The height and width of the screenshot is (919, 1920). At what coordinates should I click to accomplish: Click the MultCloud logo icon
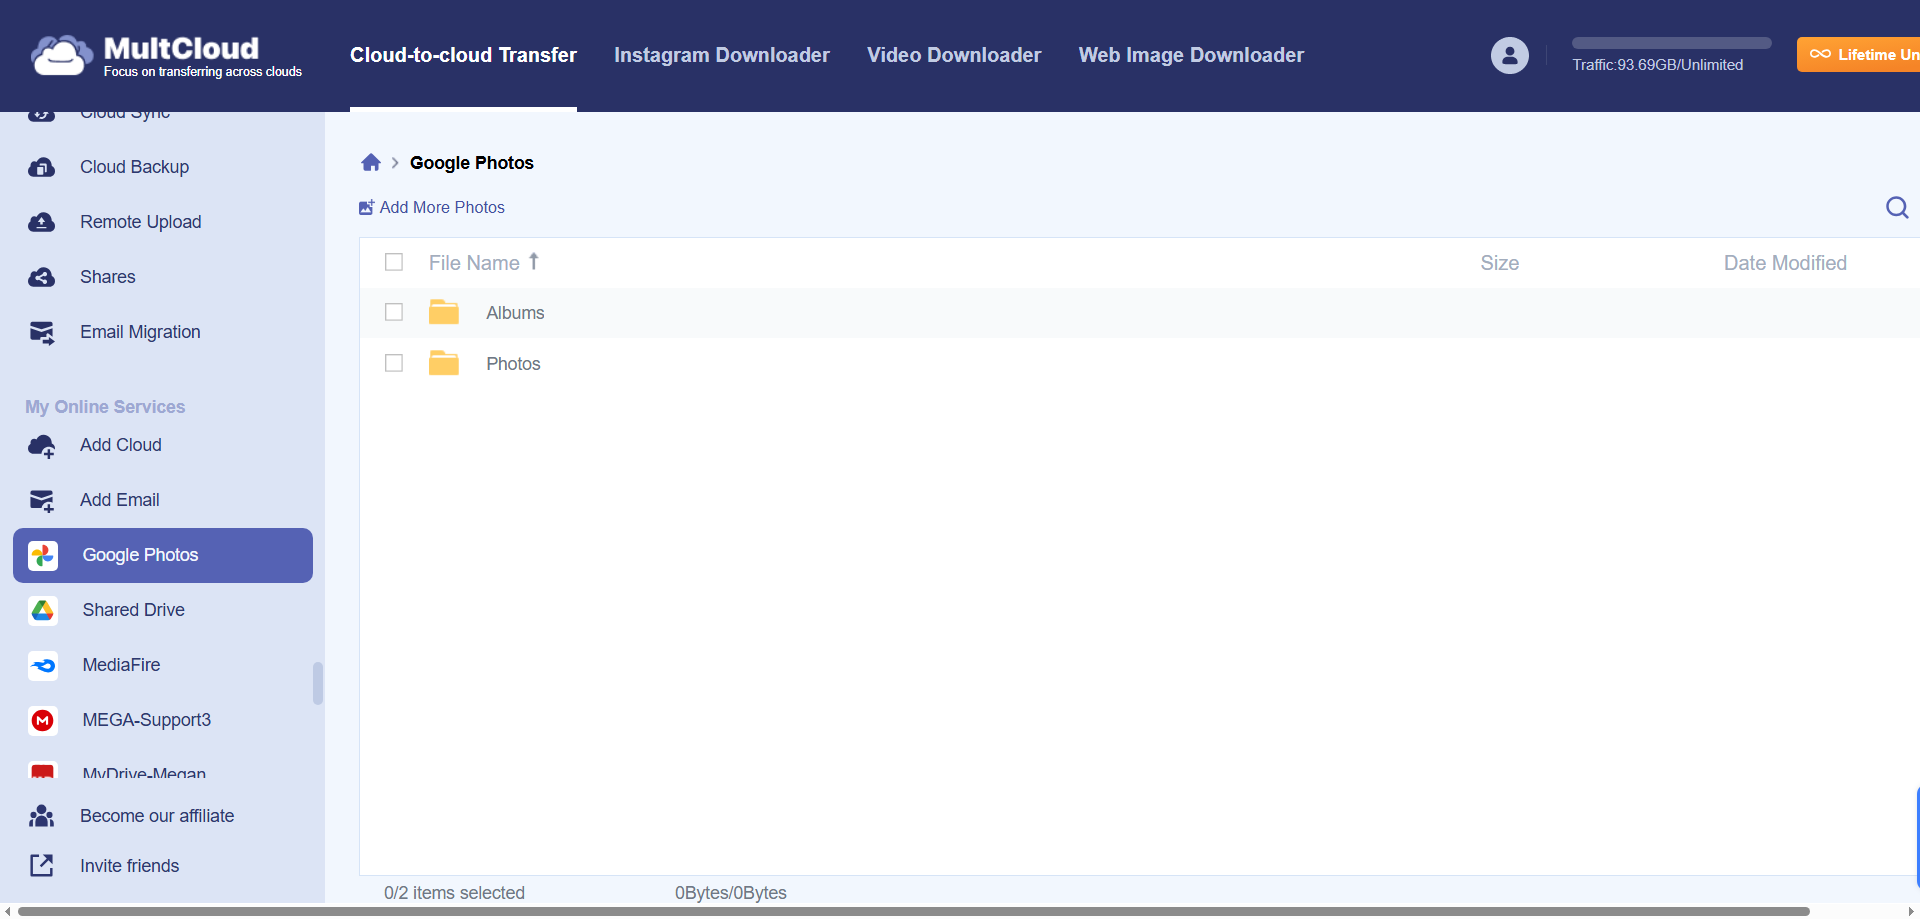point(63,56)
